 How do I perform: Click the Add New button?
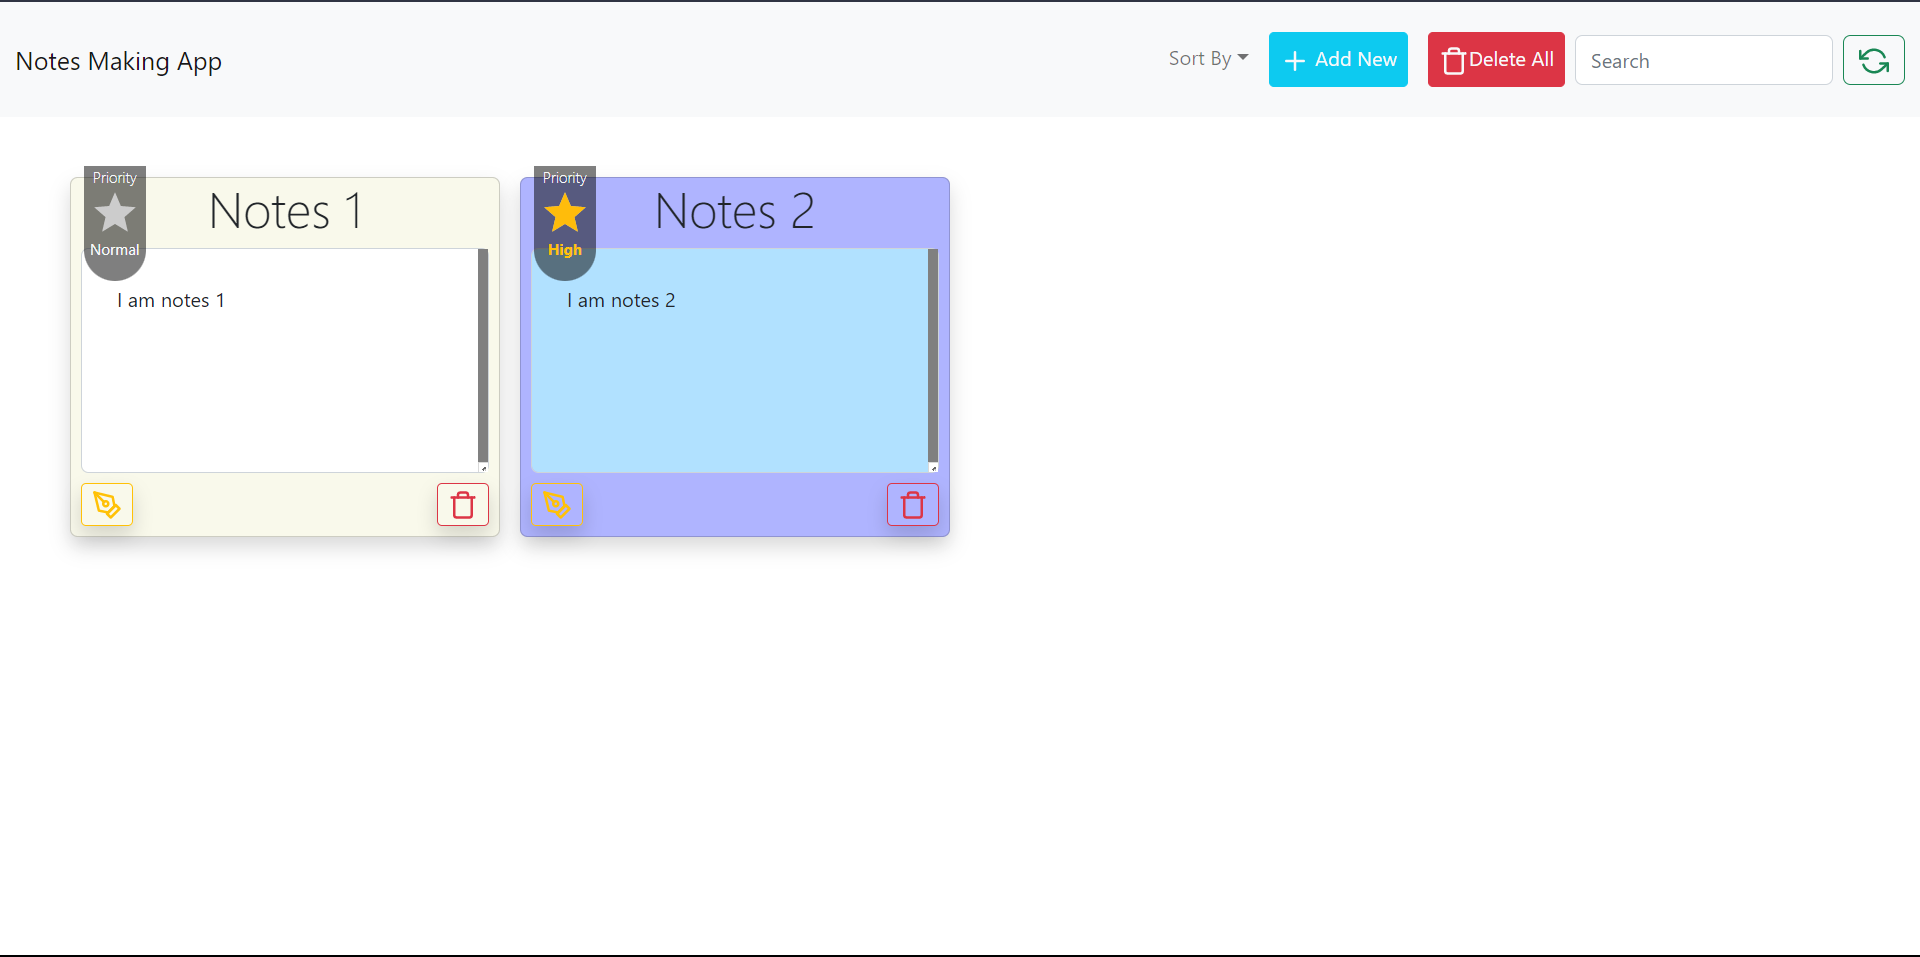1338,59
